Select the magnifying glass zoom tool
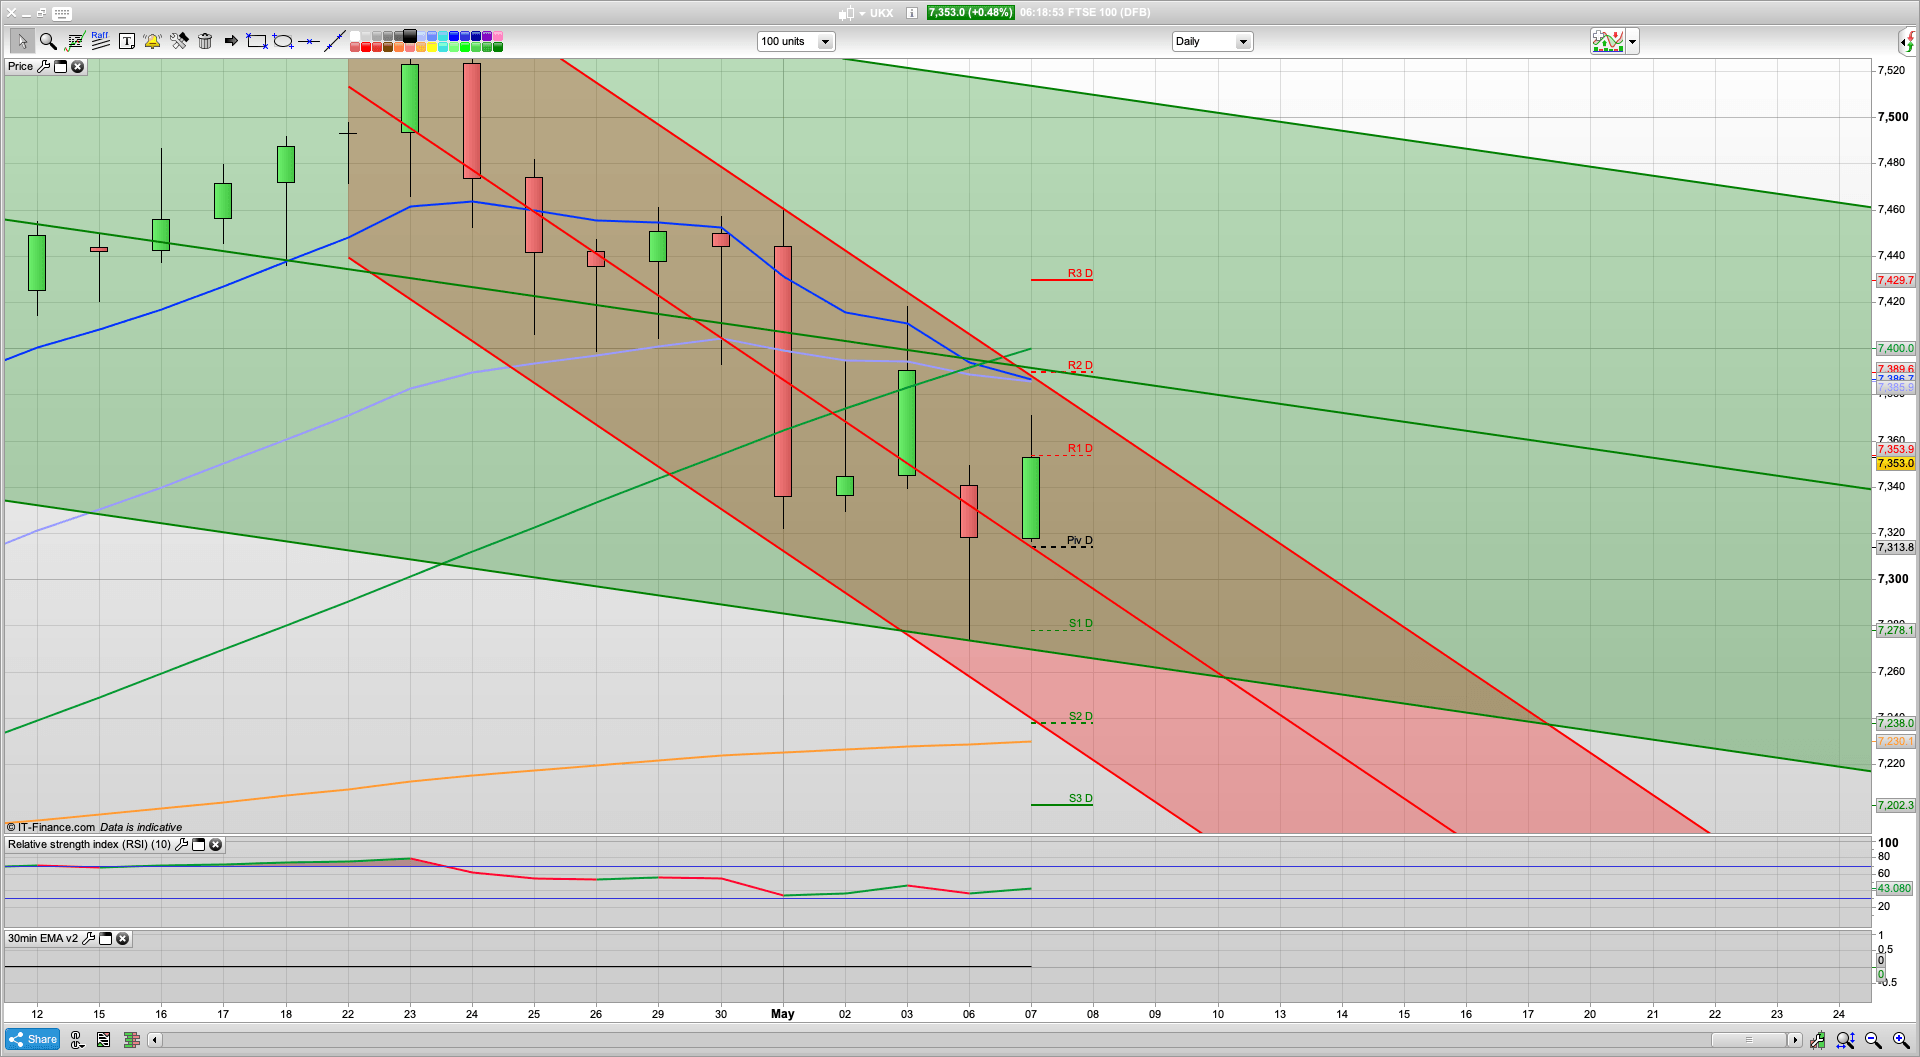 pyautogui.click(x=47, y=41)
